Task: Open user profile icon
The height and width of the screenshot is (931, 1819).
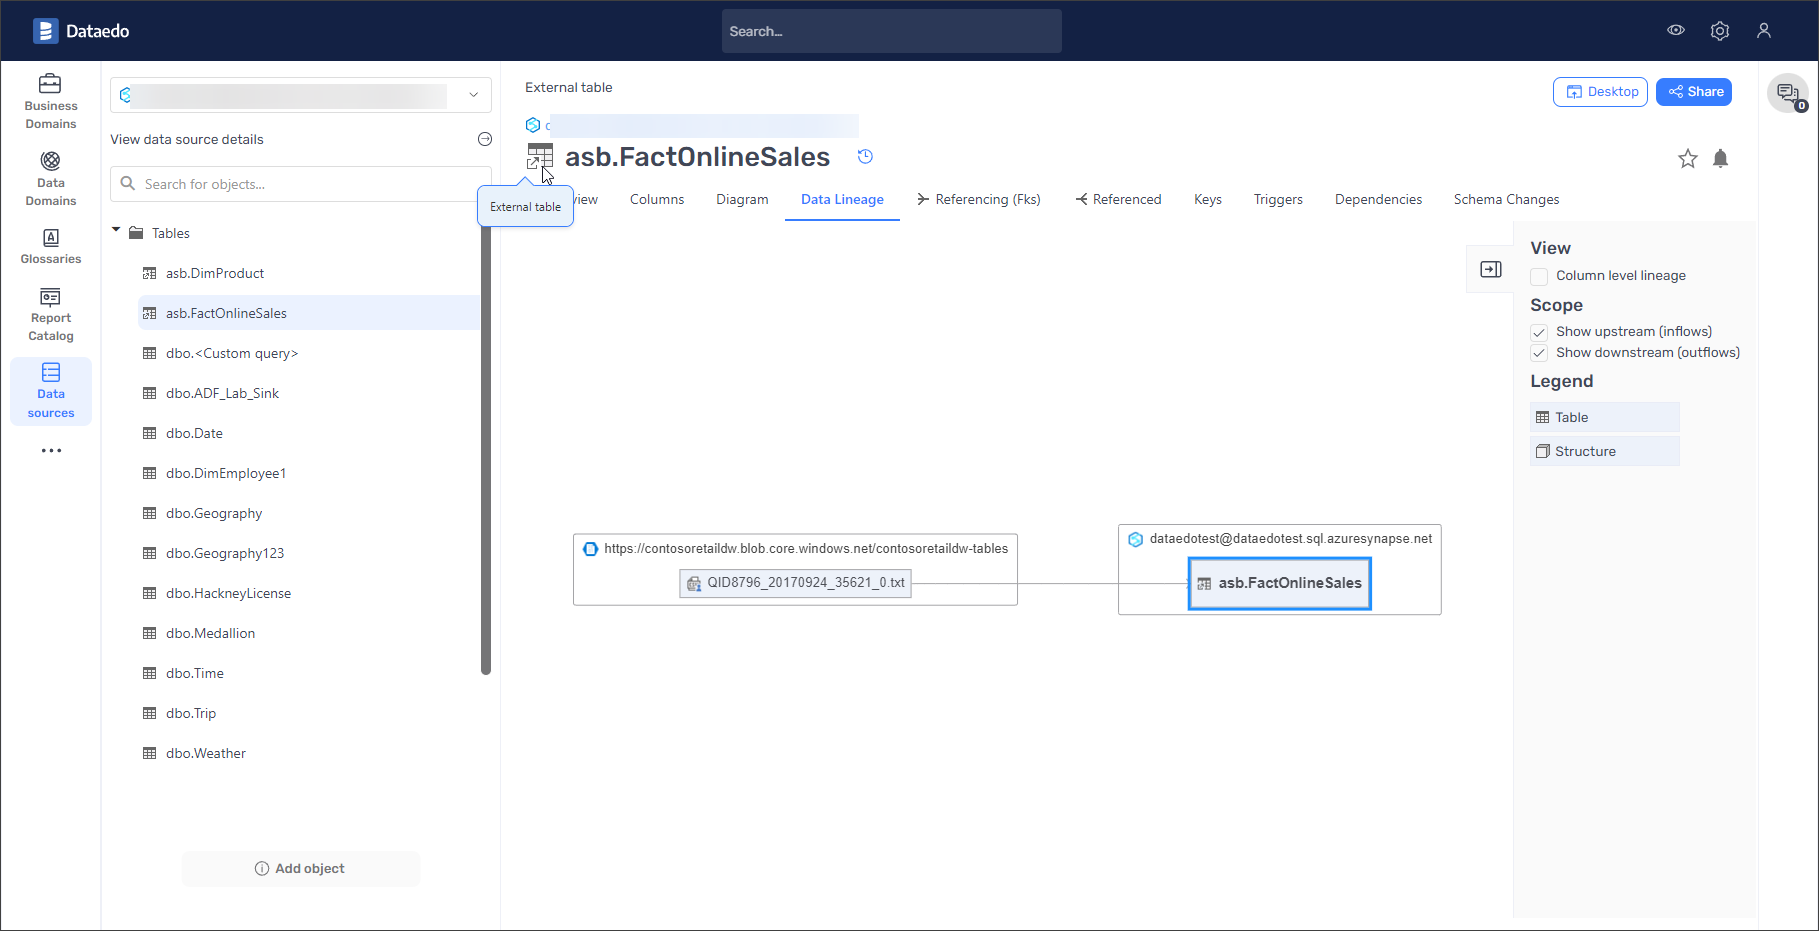Action: click(x=1764, y=31)
